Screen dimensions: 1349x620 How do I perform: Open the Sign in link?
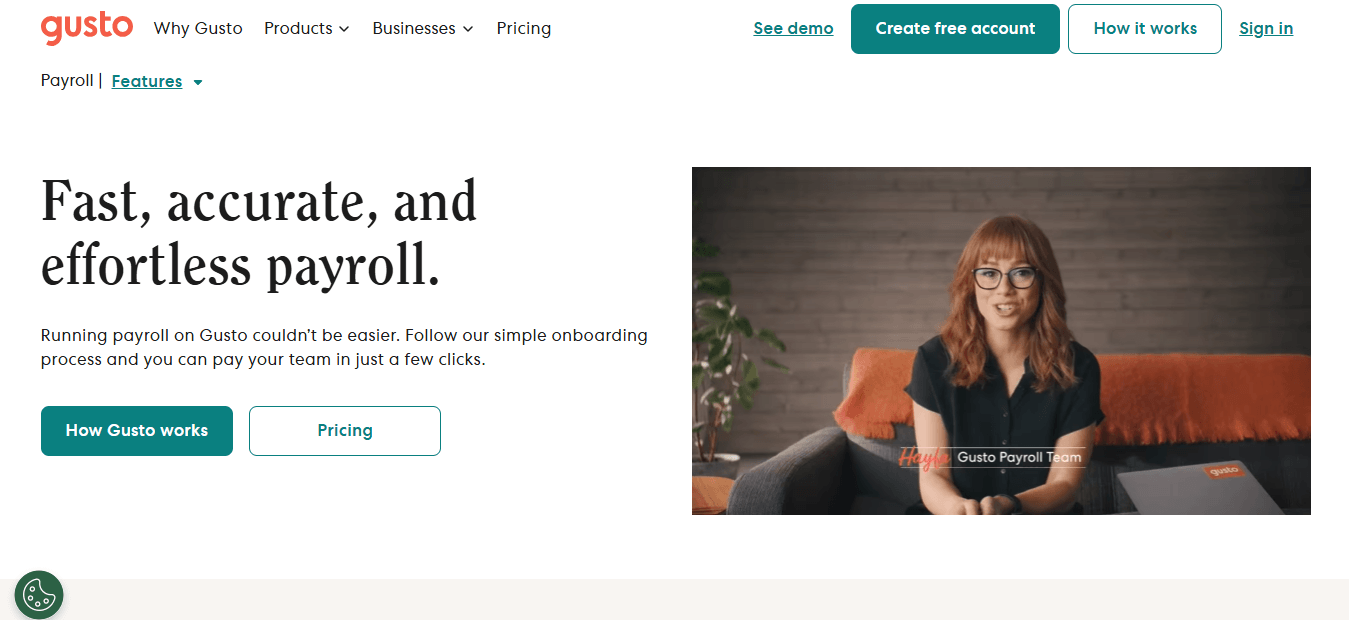(x=1266, y=28)
